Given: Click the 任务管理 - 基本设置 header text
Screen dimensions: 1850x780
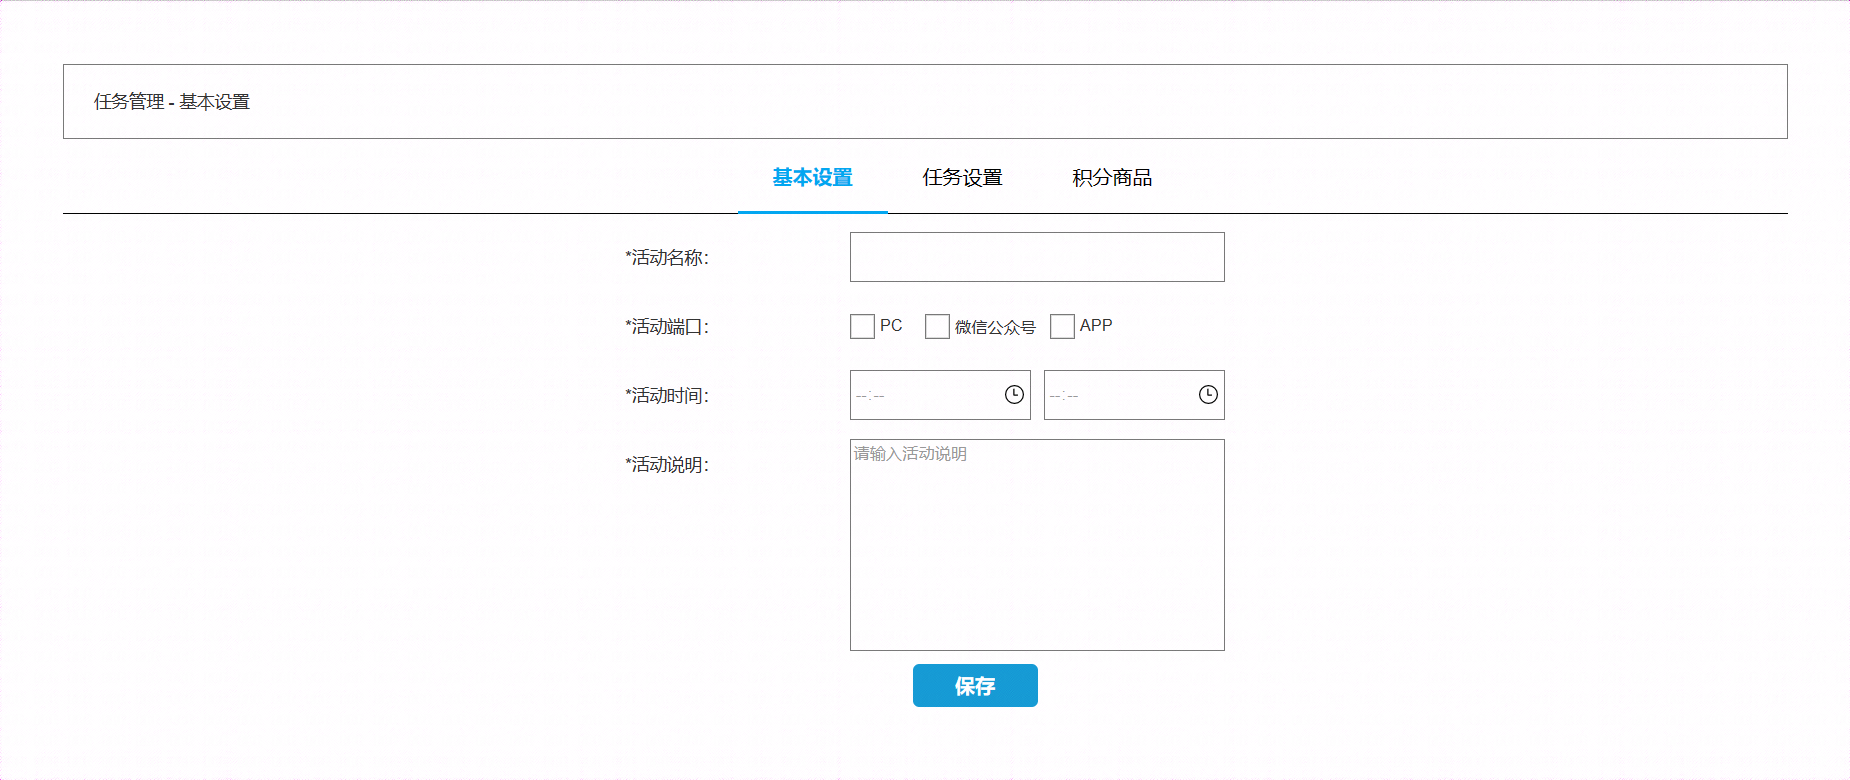Looking at the screenshot, I should [x=172, y=102].
